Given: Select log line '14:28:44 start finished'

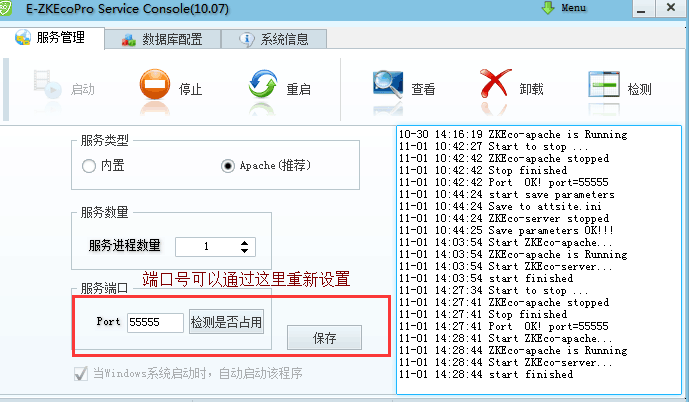Looking at the screenshot, I should pos(486,374).
